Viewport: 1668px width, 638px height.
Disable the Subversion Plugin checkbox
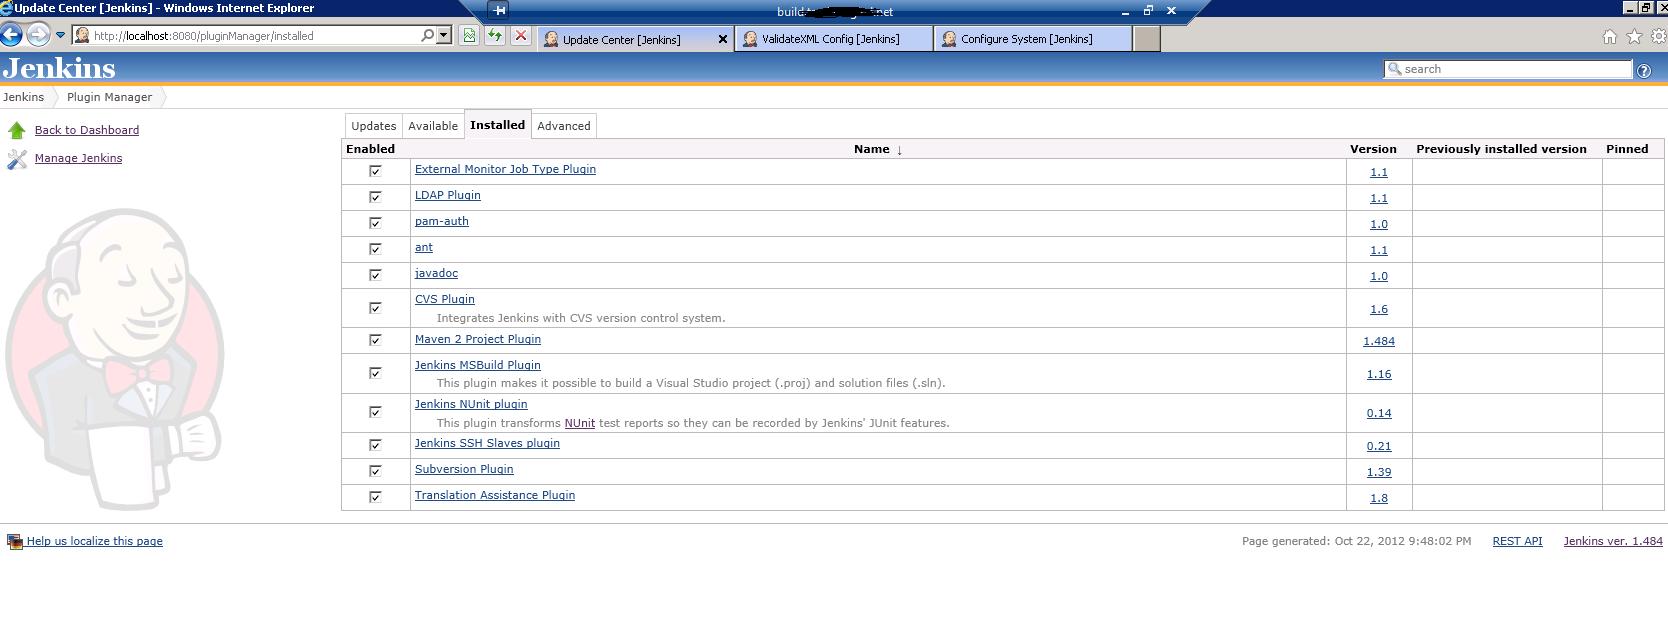(x=376, y=471)
